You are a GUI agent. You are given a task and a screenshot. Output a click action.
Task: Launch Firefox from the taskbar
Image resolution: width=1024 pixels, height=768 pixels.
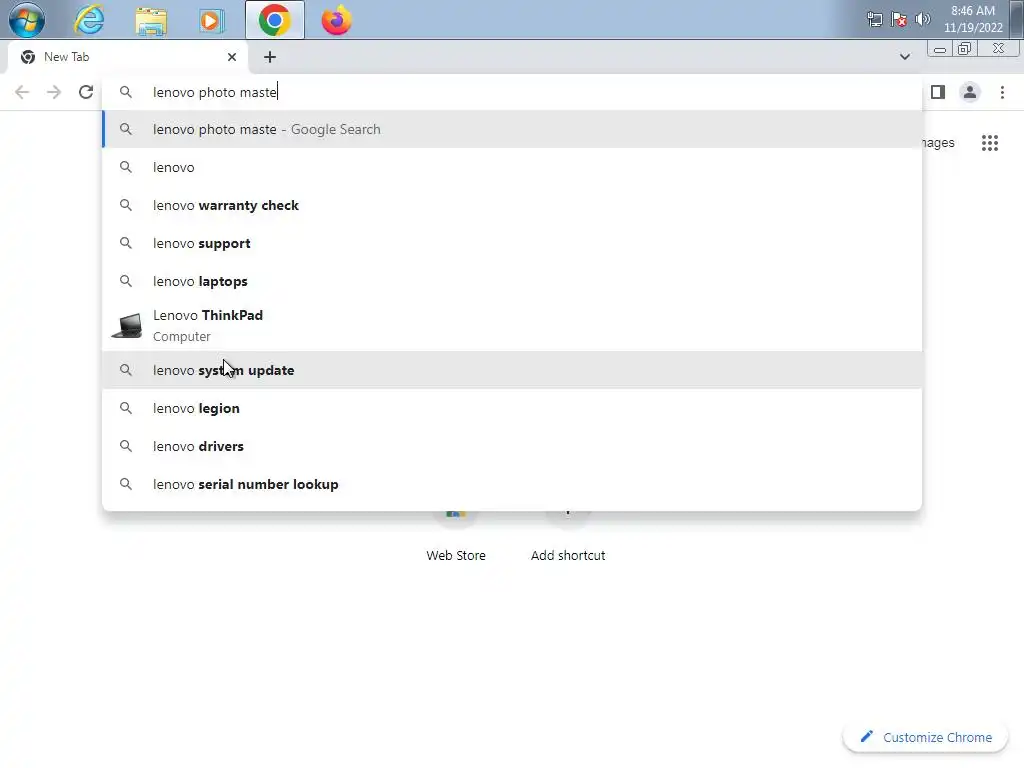[x=336, y=20]
